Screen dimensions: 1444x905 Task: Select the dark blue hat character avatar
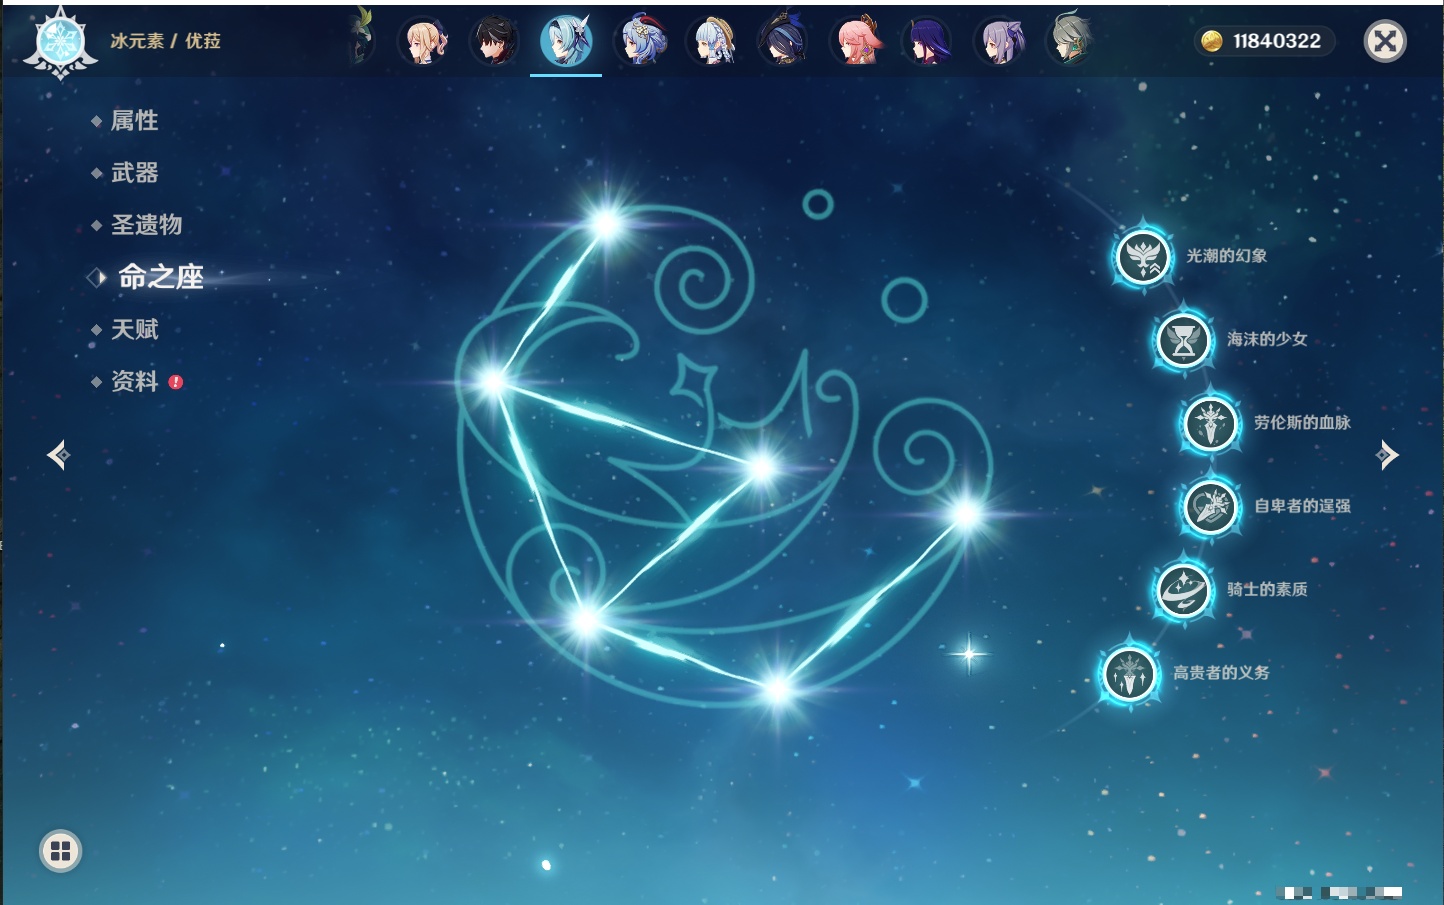click(784, 41)
